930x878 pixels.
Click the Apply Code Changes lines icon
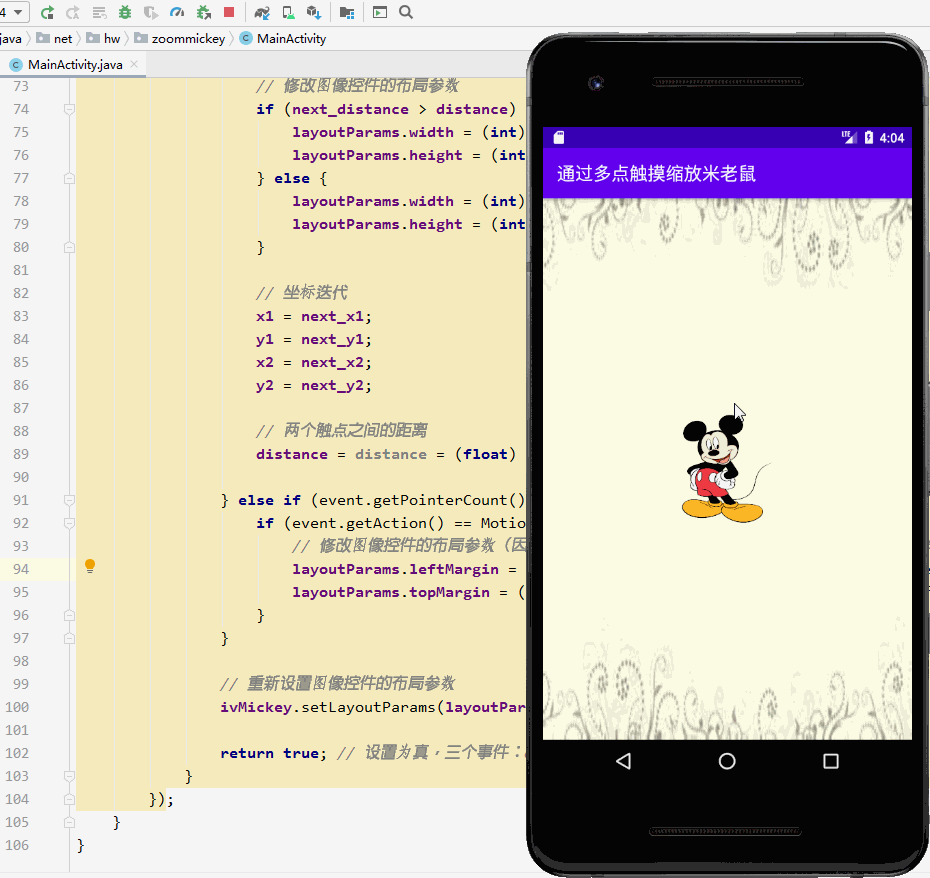pyautogui.click(x=99, y=12)
